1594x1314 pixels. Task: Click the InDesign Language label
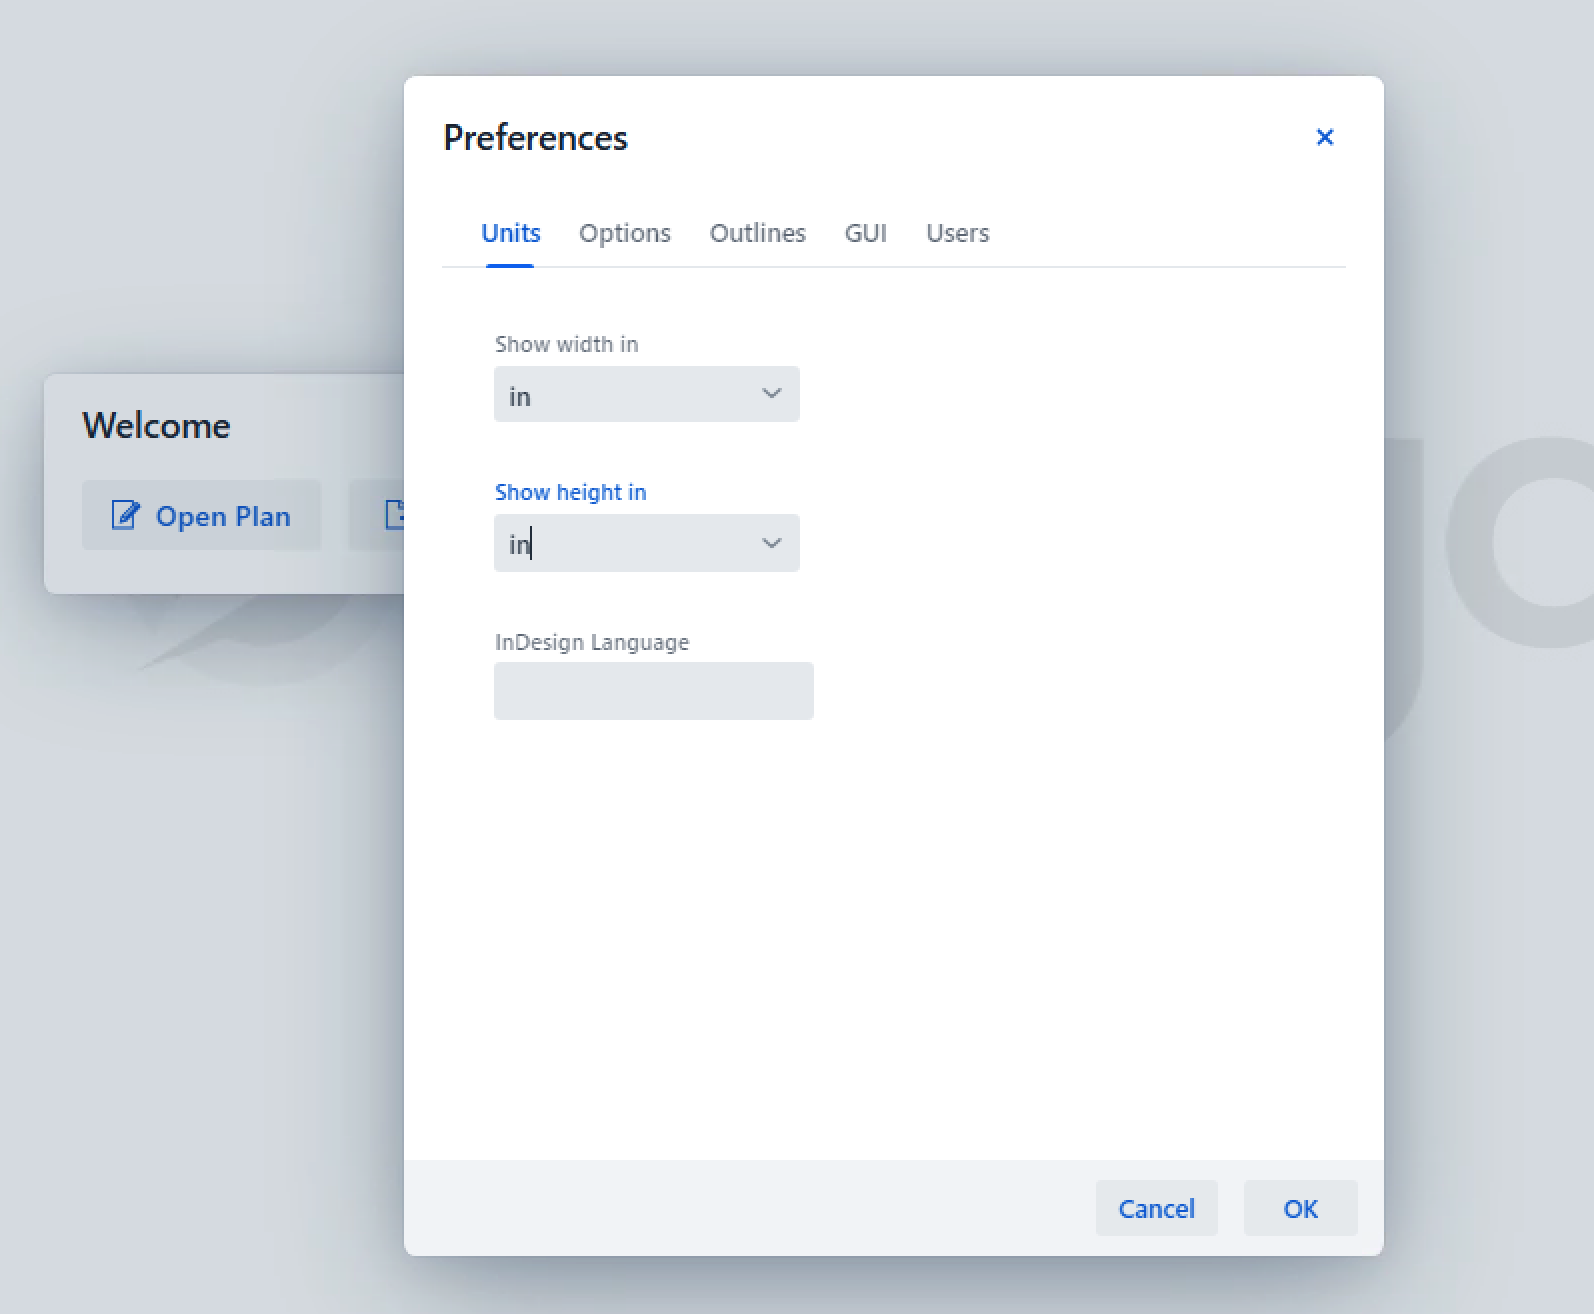pos(592,642)
